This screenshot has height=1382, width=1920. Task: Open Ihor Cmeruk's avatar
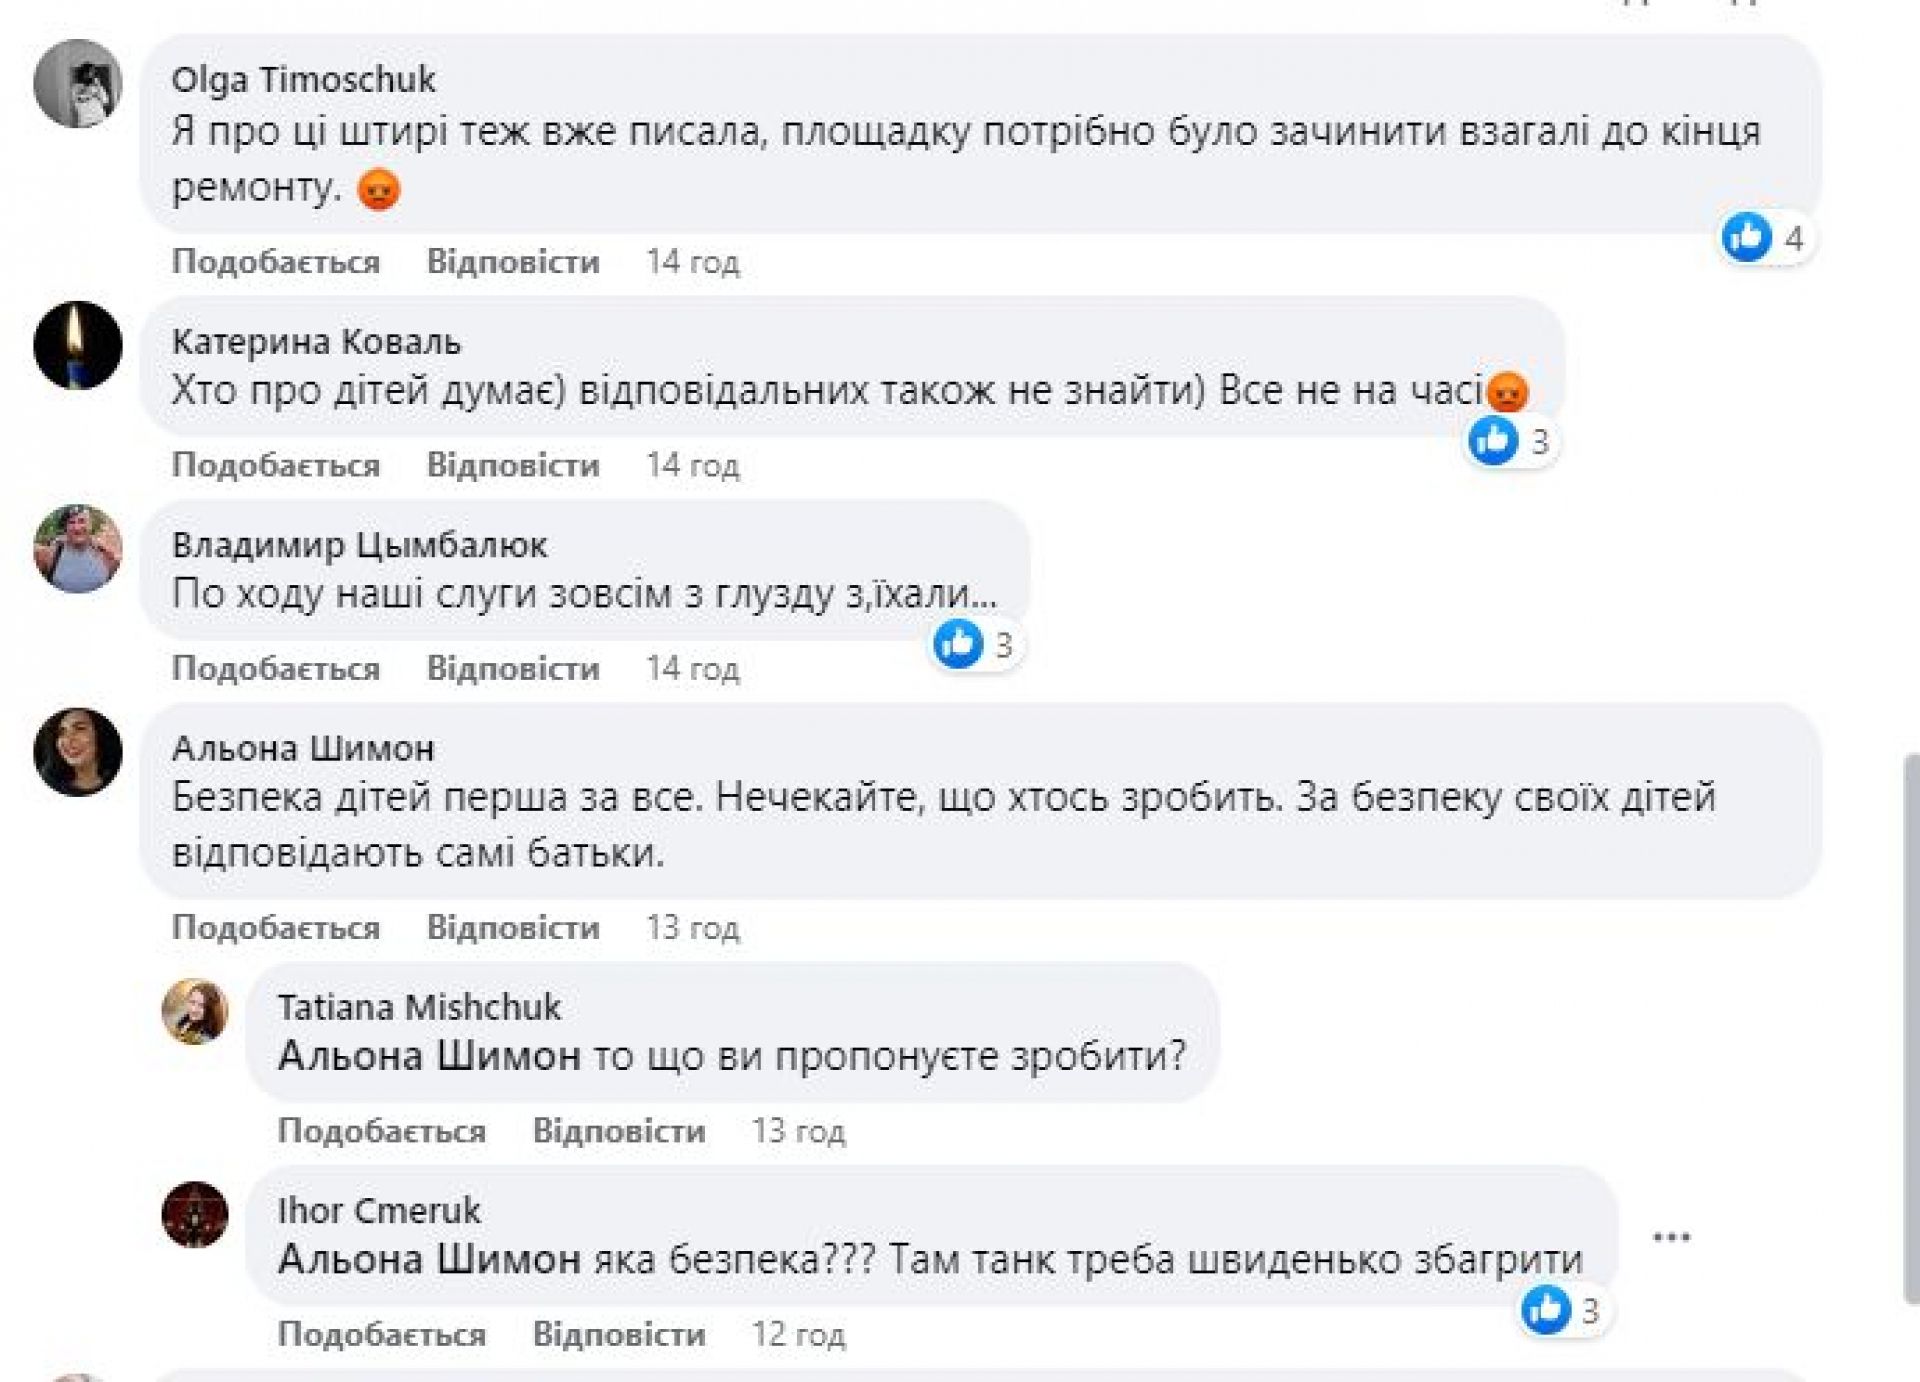[195, 1215]
